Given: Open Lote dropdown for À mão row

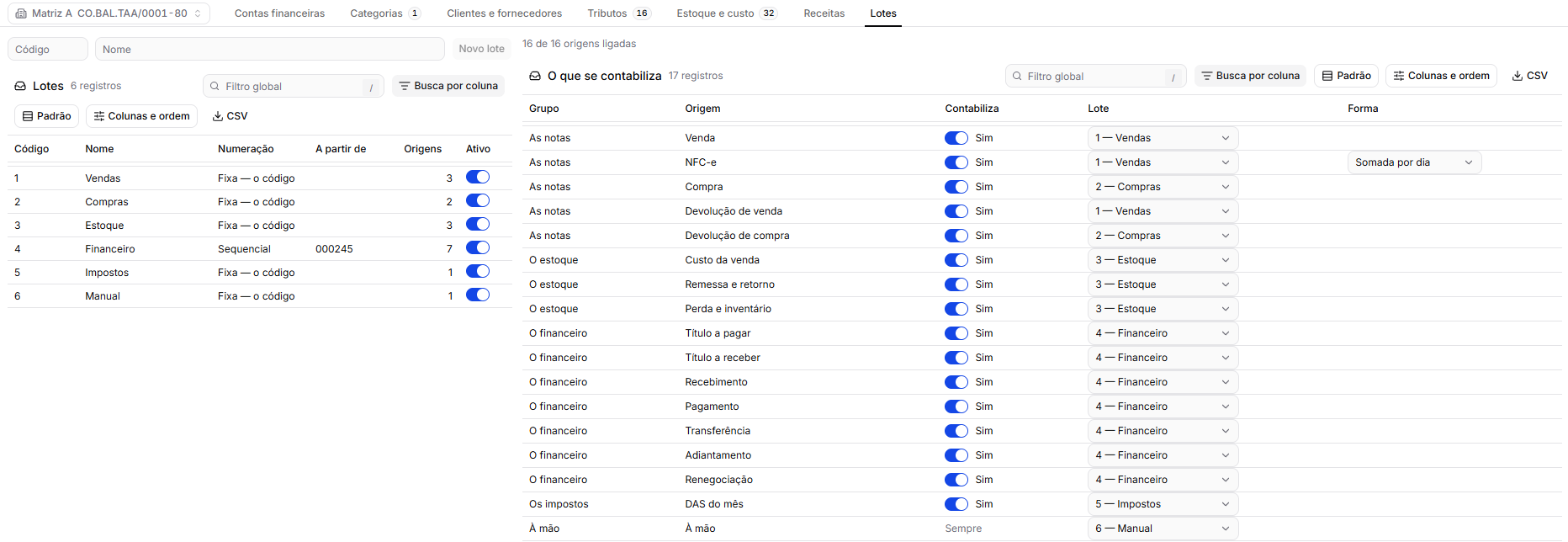Looking at the screenshot, I should (1163, 528).
